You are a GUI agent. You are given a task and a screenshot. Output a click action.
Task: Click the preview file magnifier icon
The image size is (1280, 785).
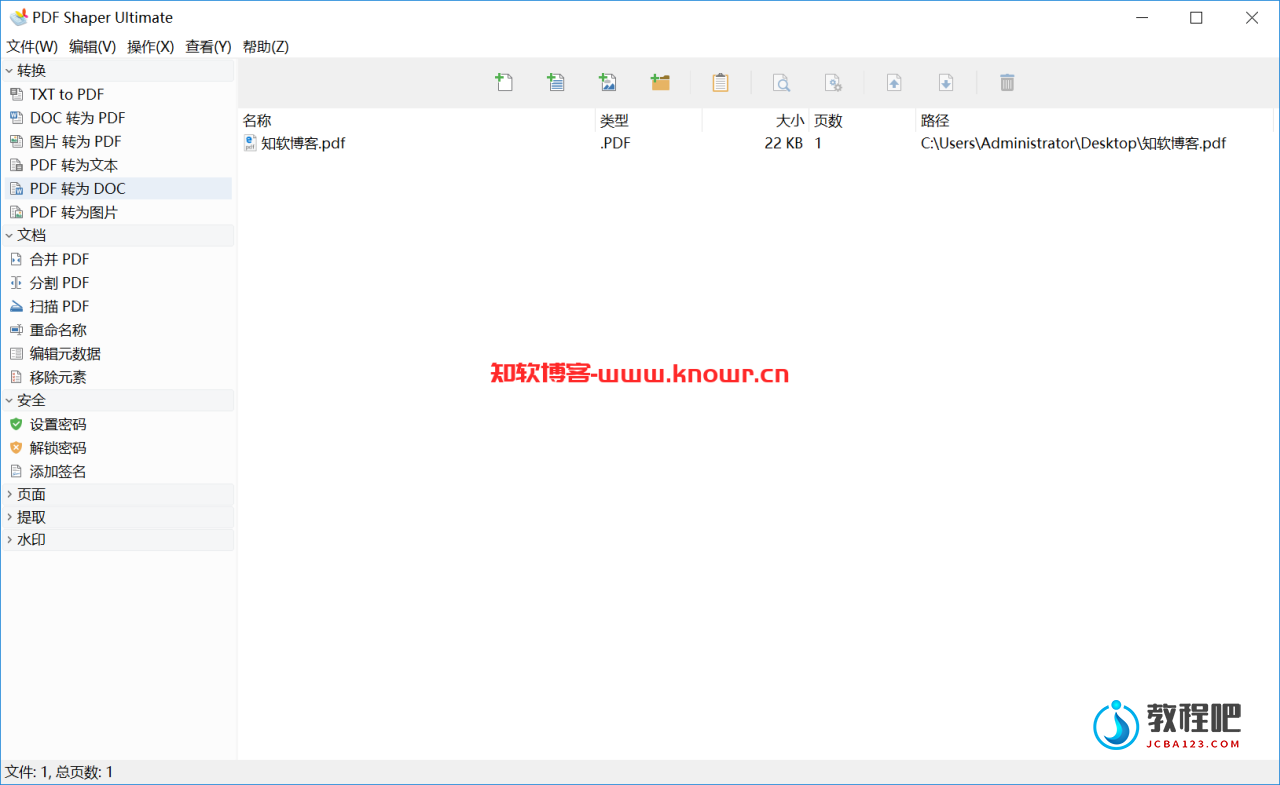(781, 82)
